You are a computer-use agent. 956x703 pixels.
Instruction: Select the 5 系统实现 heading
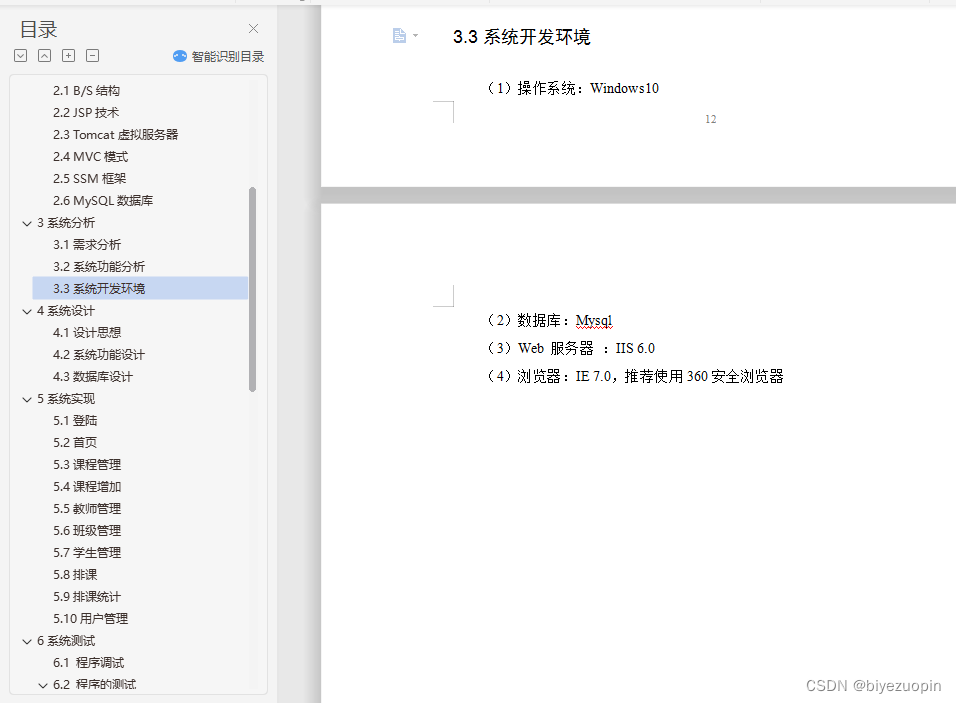66,399
